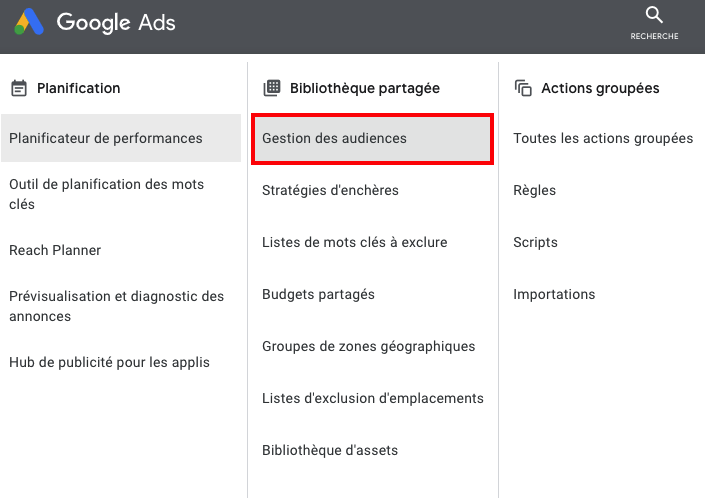Click the Google Ads logo icon
This screenshot has height=499, width=705.
pyautogui.click(x=28, y=22)
